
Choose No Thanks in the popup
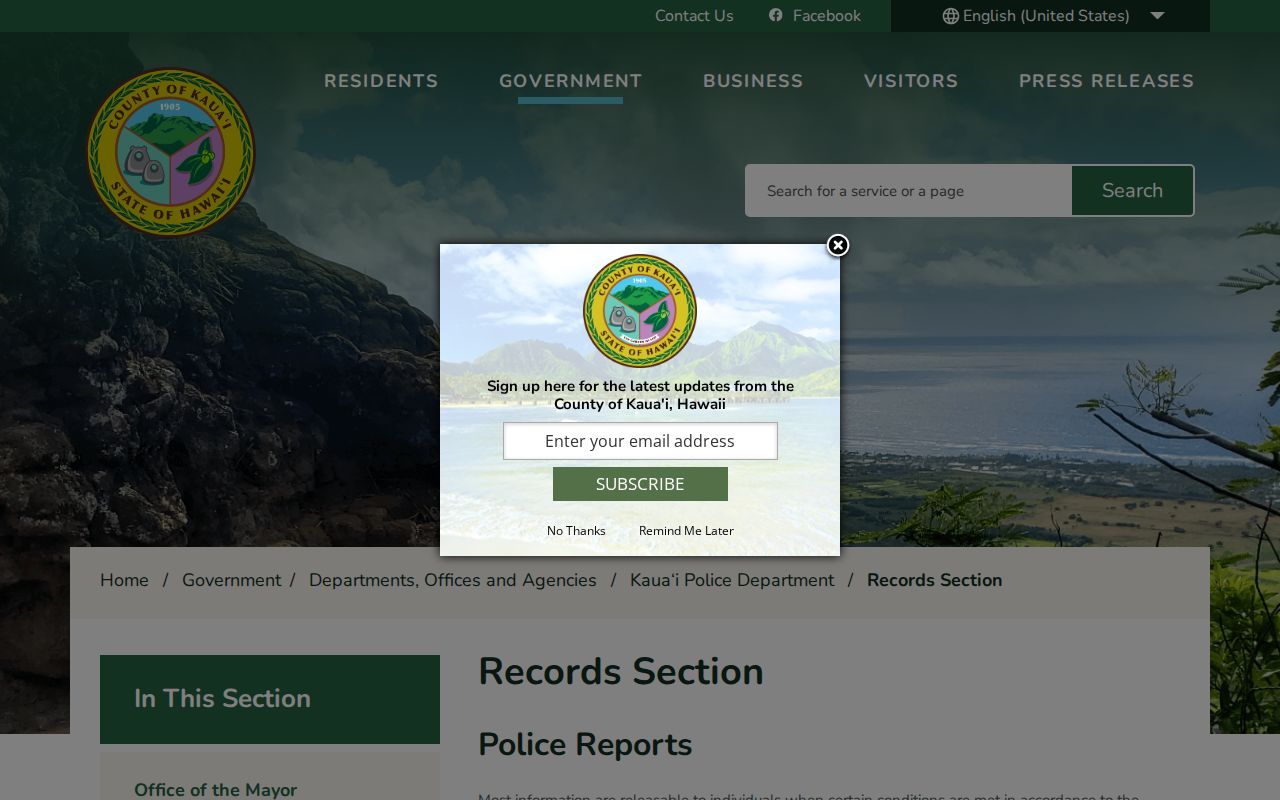pos(576,531)
